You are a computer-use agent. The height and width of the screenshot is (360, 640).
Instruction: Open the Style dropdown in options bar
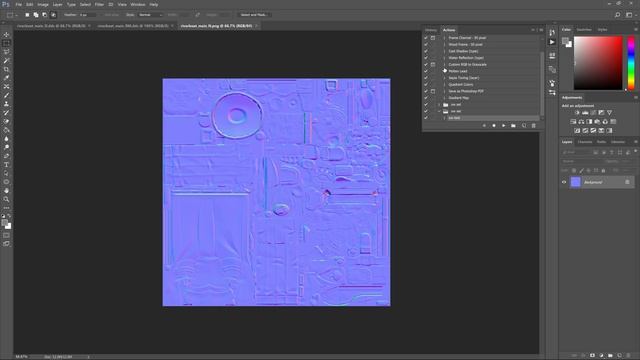(151, 15)
